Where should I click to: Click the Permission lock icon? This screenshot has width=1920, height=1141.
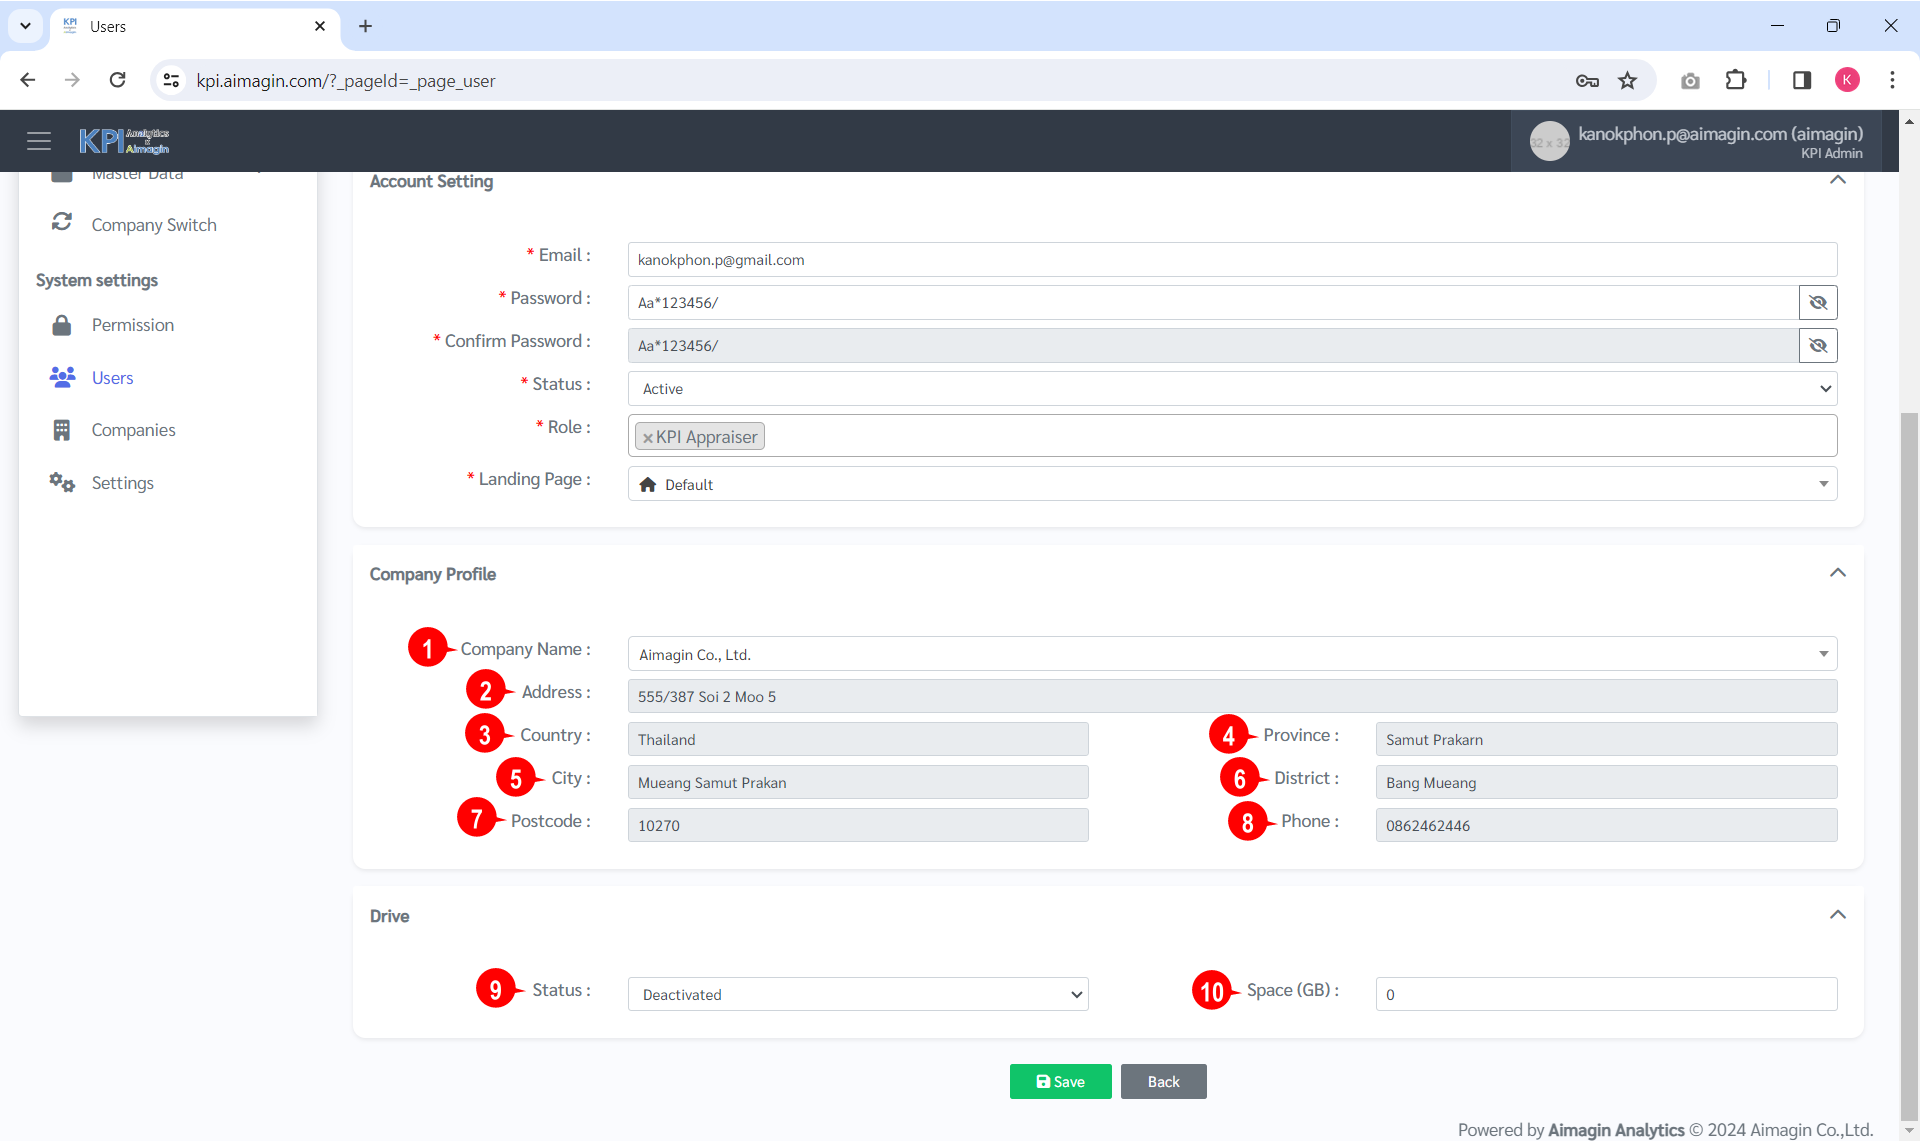click(62, 325)
